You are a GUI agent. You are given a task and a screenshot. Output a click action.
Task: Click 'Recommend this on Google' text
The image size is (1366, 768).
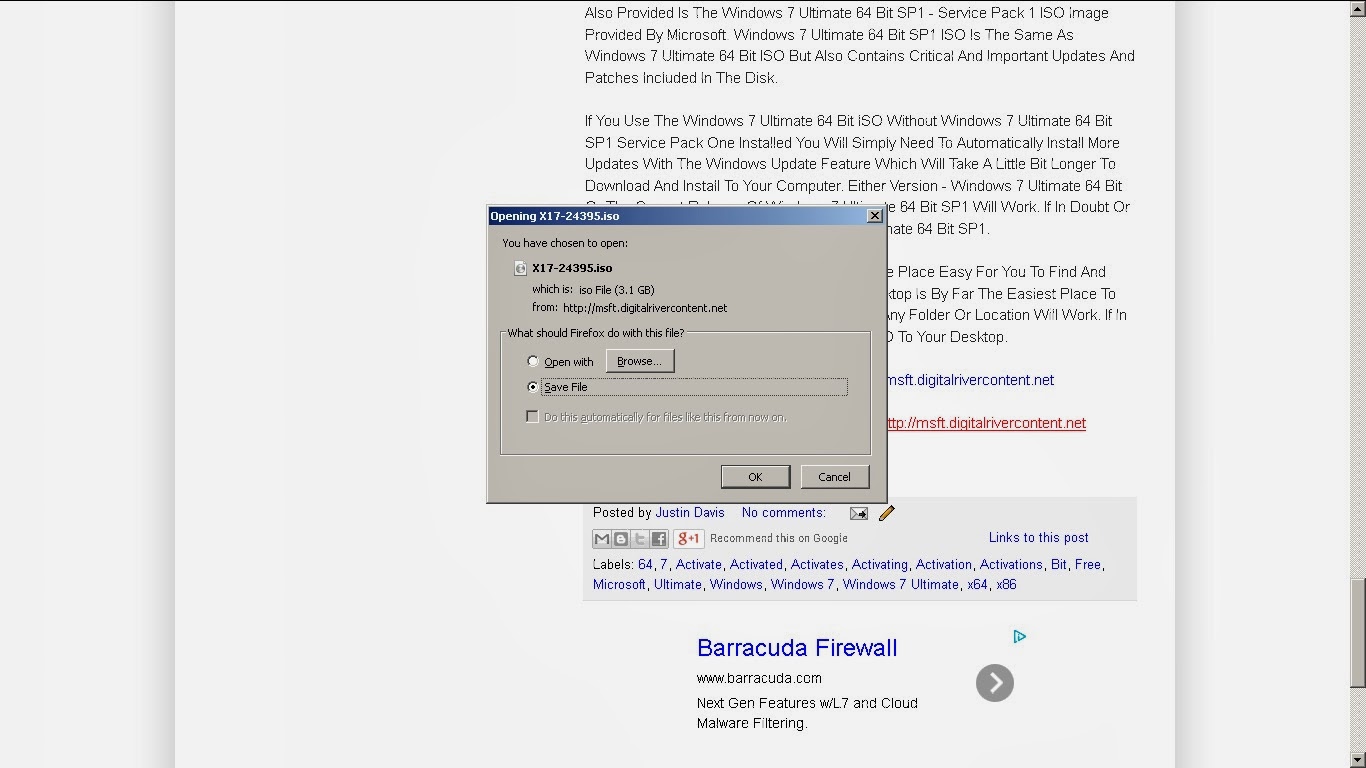coord(779,538)
